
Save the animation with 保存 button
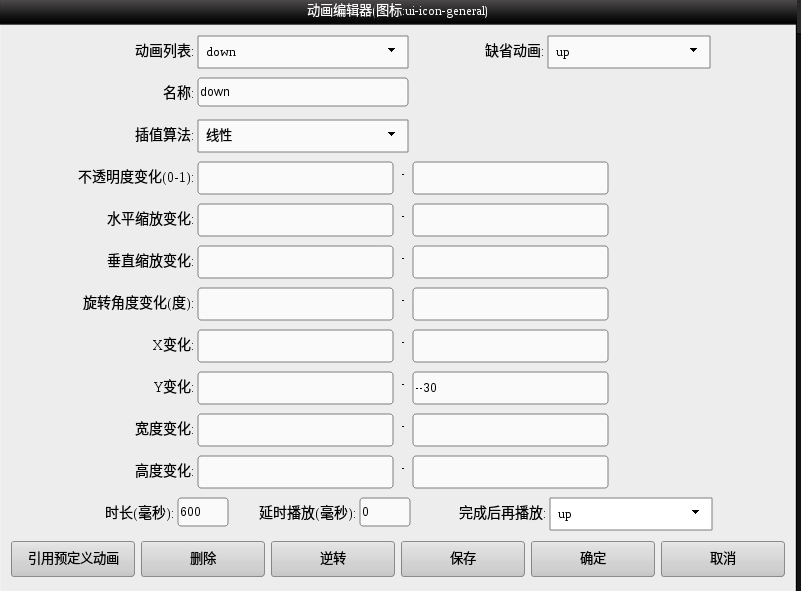point(463,559)
